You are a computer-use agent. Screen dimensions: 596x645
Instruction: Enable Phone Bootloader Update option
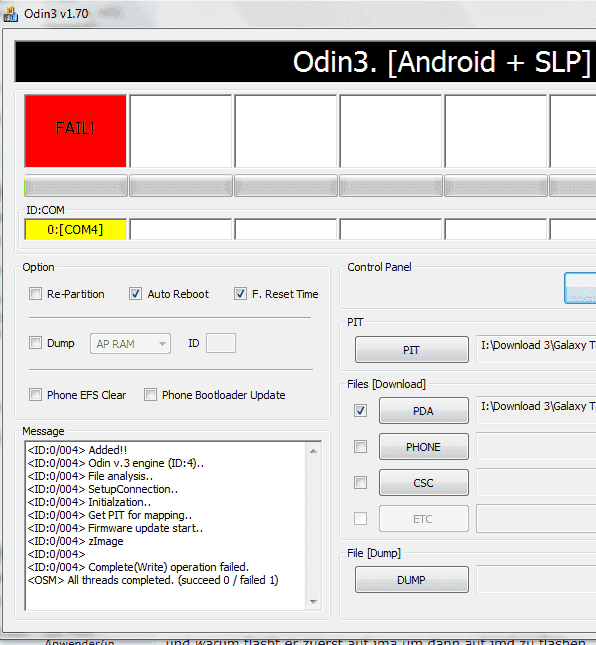point(150,394)
